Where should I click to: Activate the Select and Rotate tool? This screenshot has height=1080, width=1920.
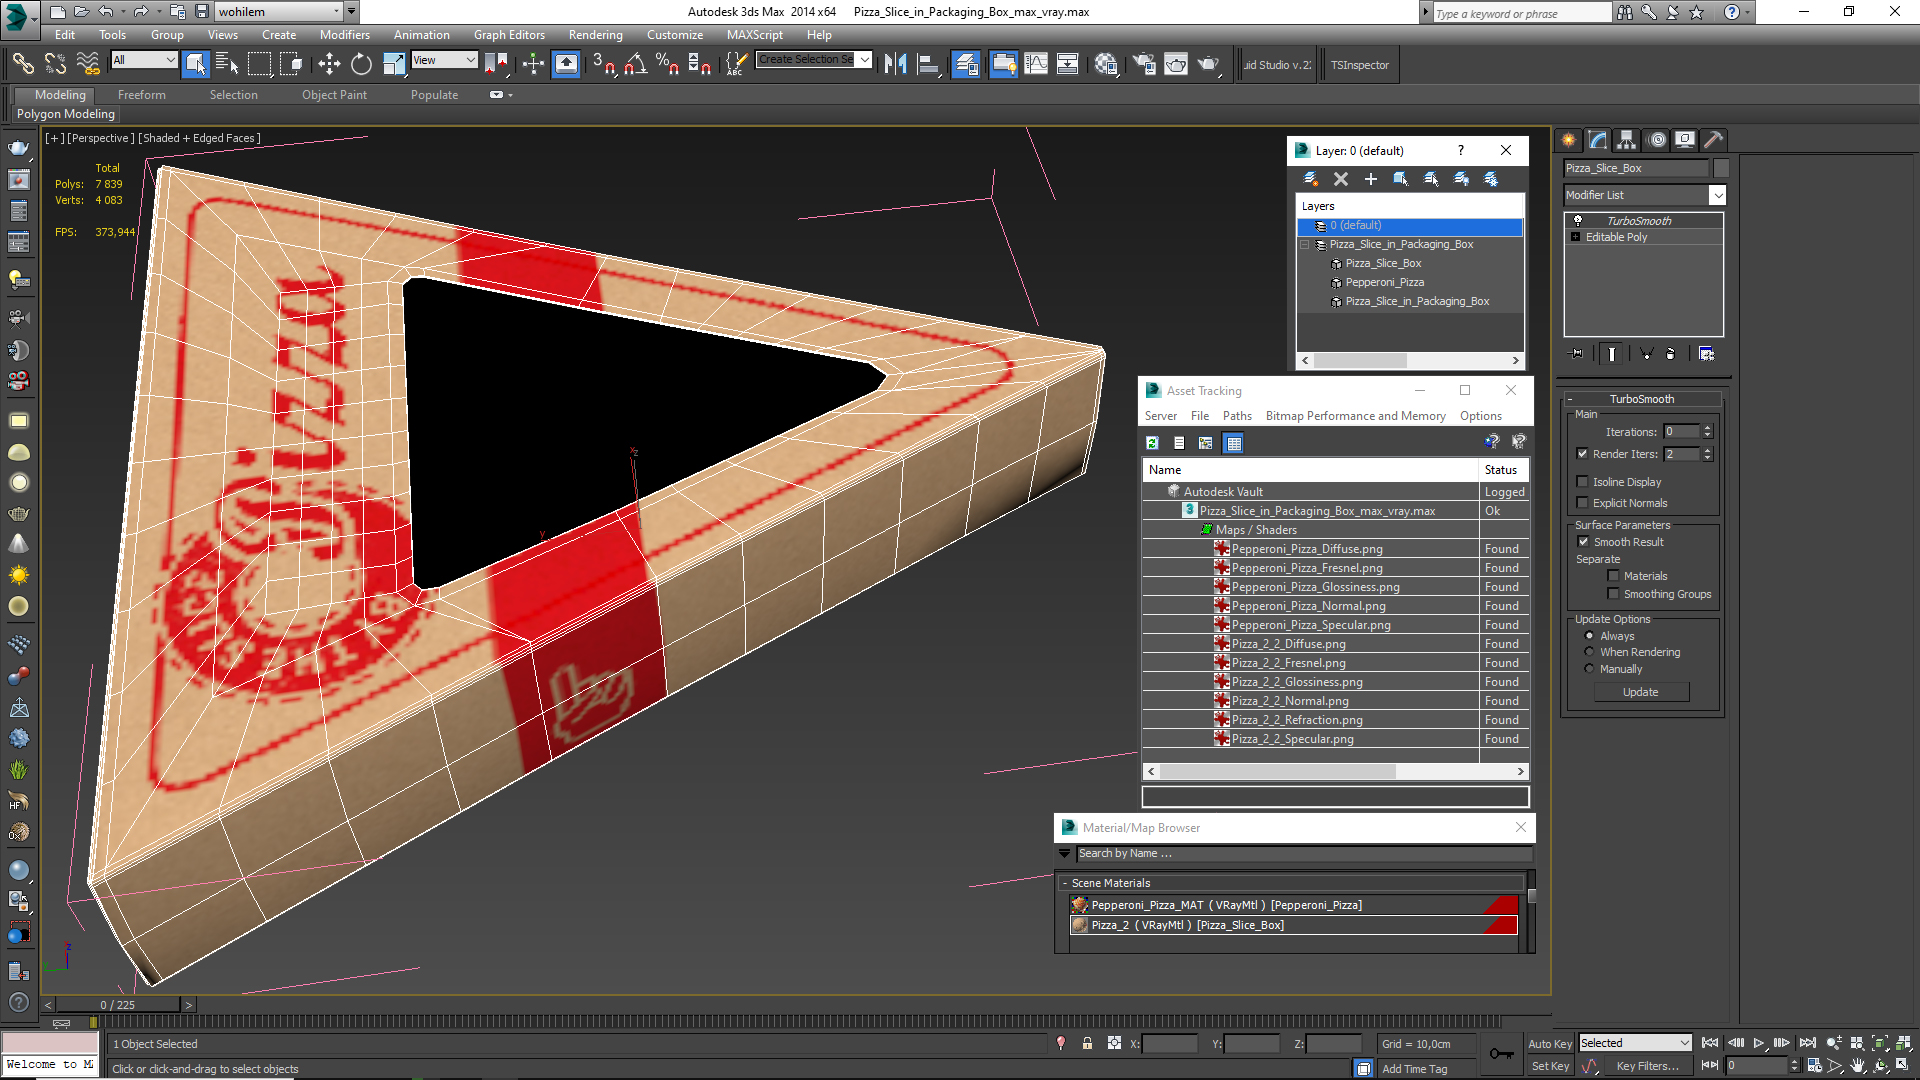point(361,65)
